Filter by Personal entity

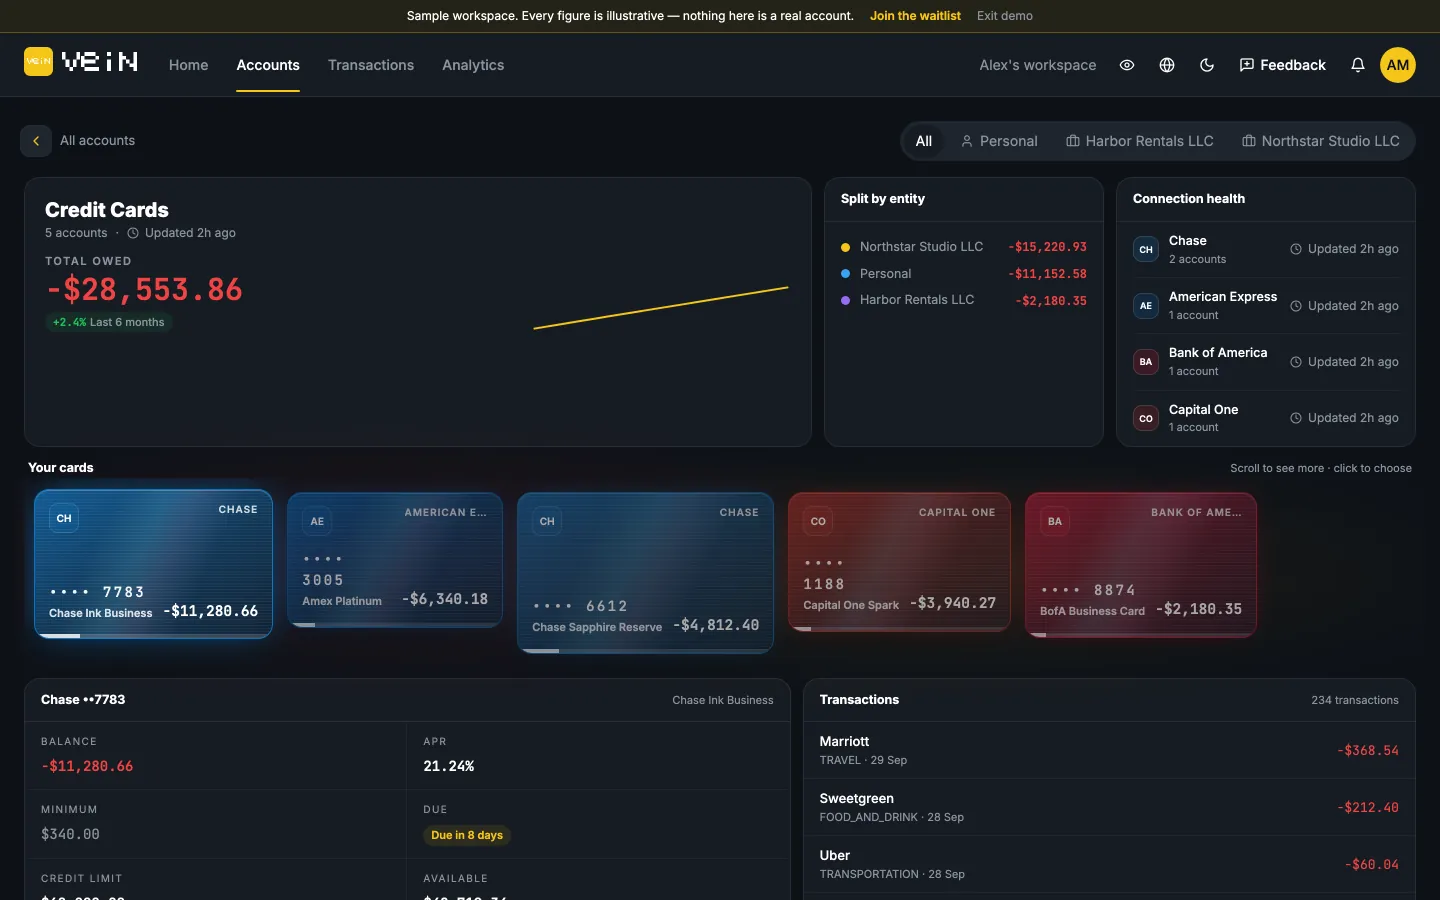point(999,141)
